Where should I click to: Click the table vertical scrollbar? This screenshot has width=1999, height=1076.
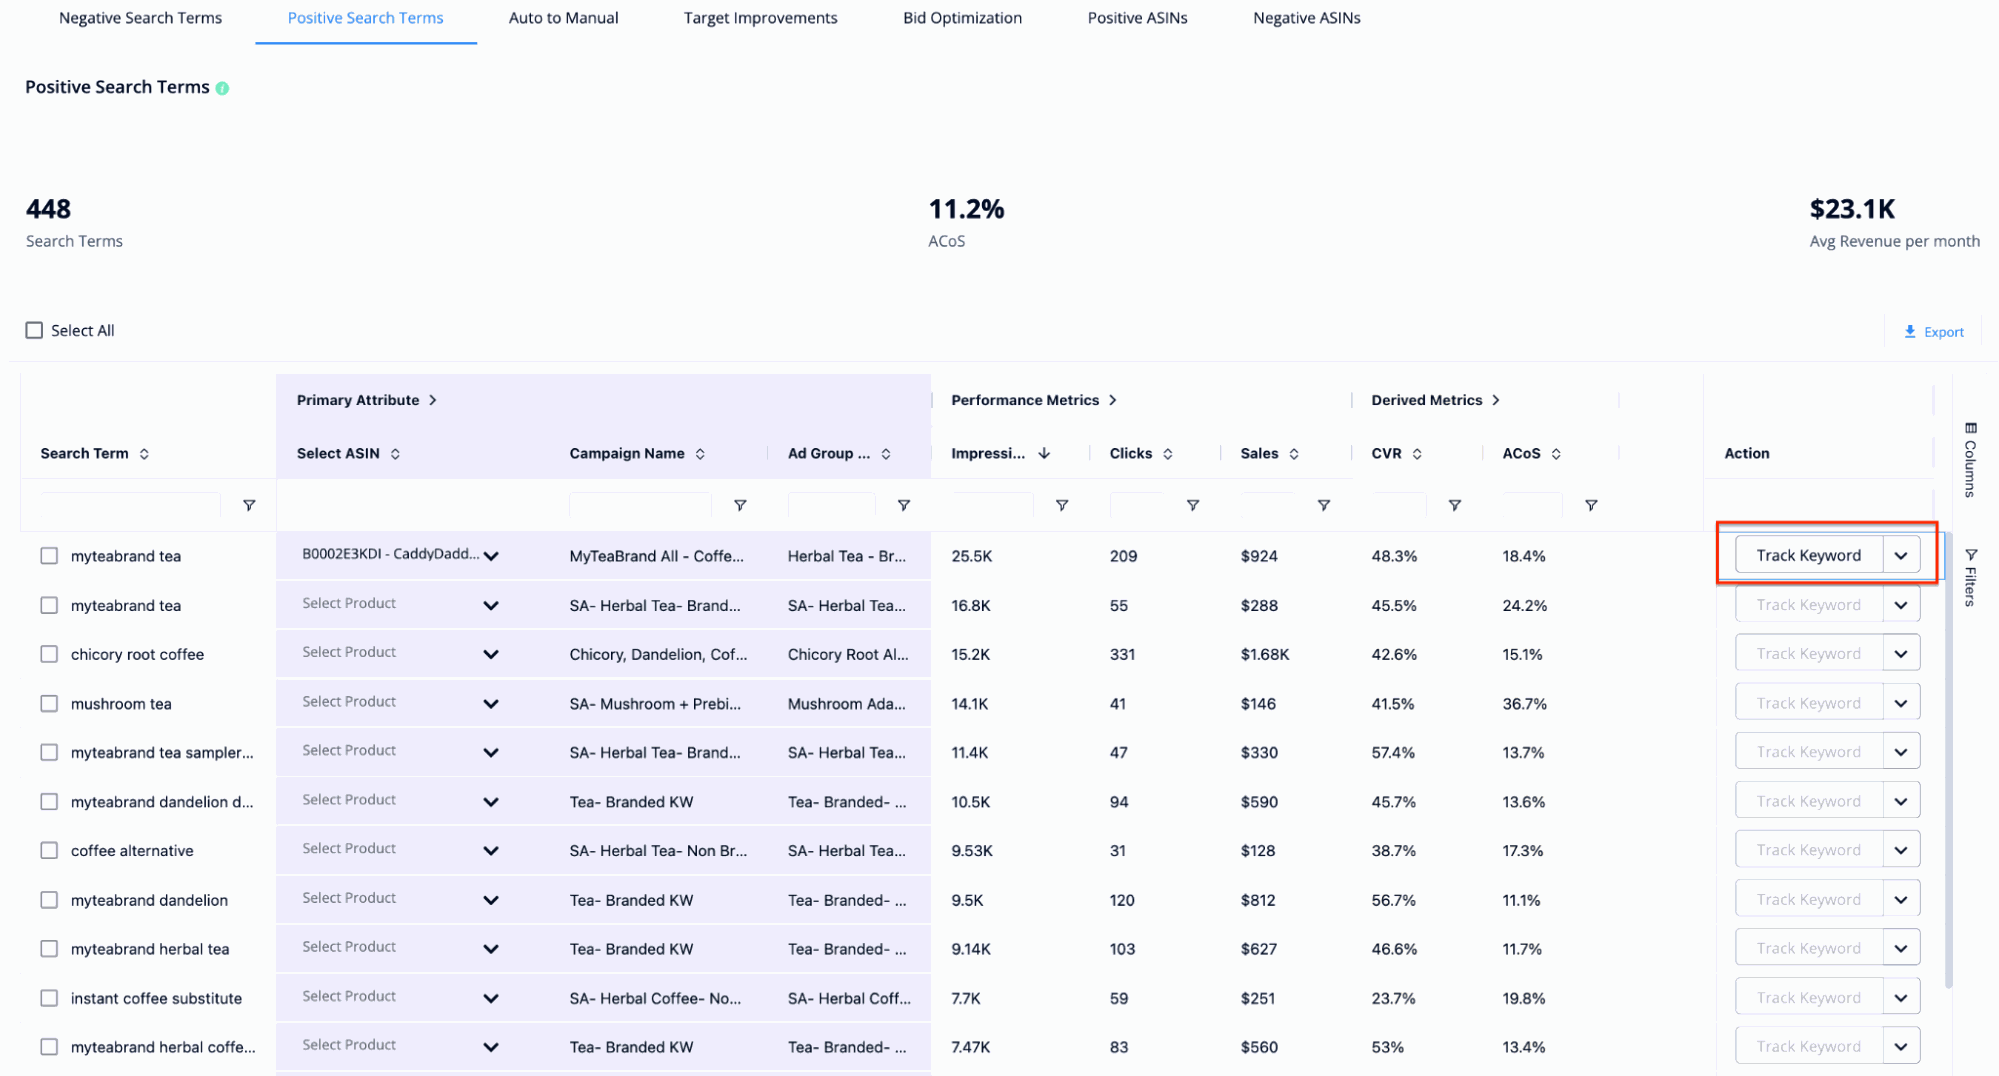click(1947, 760)
